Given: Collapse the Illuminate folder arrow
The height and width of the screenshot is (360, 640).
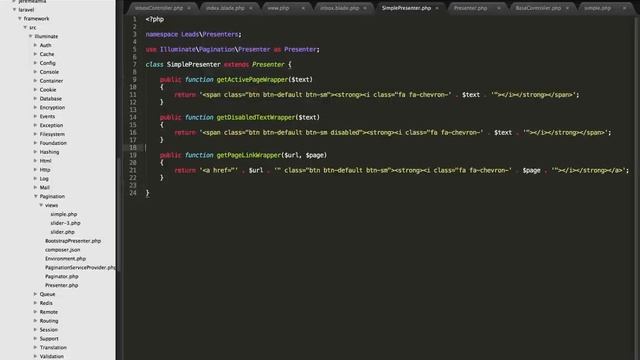Looking at the screenshot, I should [31, 36].
